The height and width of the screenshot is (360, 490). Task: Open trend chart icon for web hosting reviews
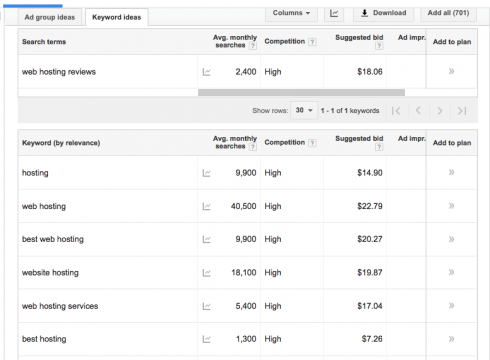206,72
